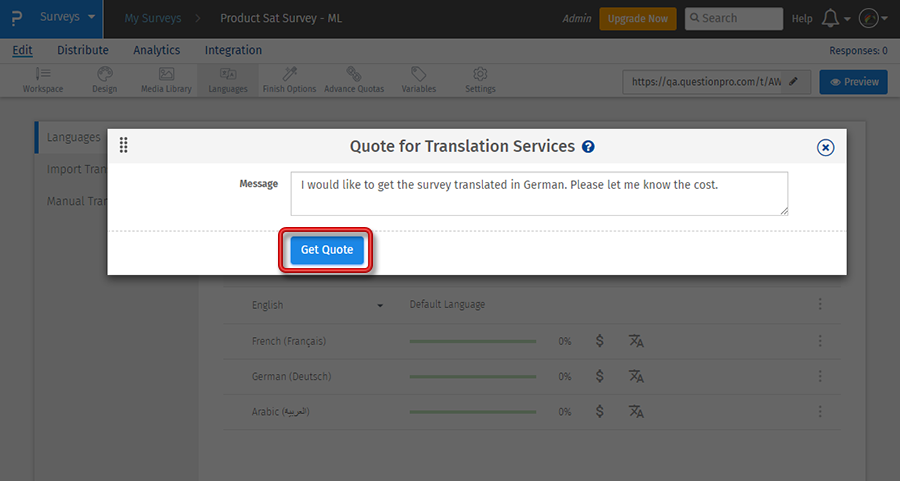
Task: Close the Quote for Translation dialog
Action: click(x=825, y=147)
